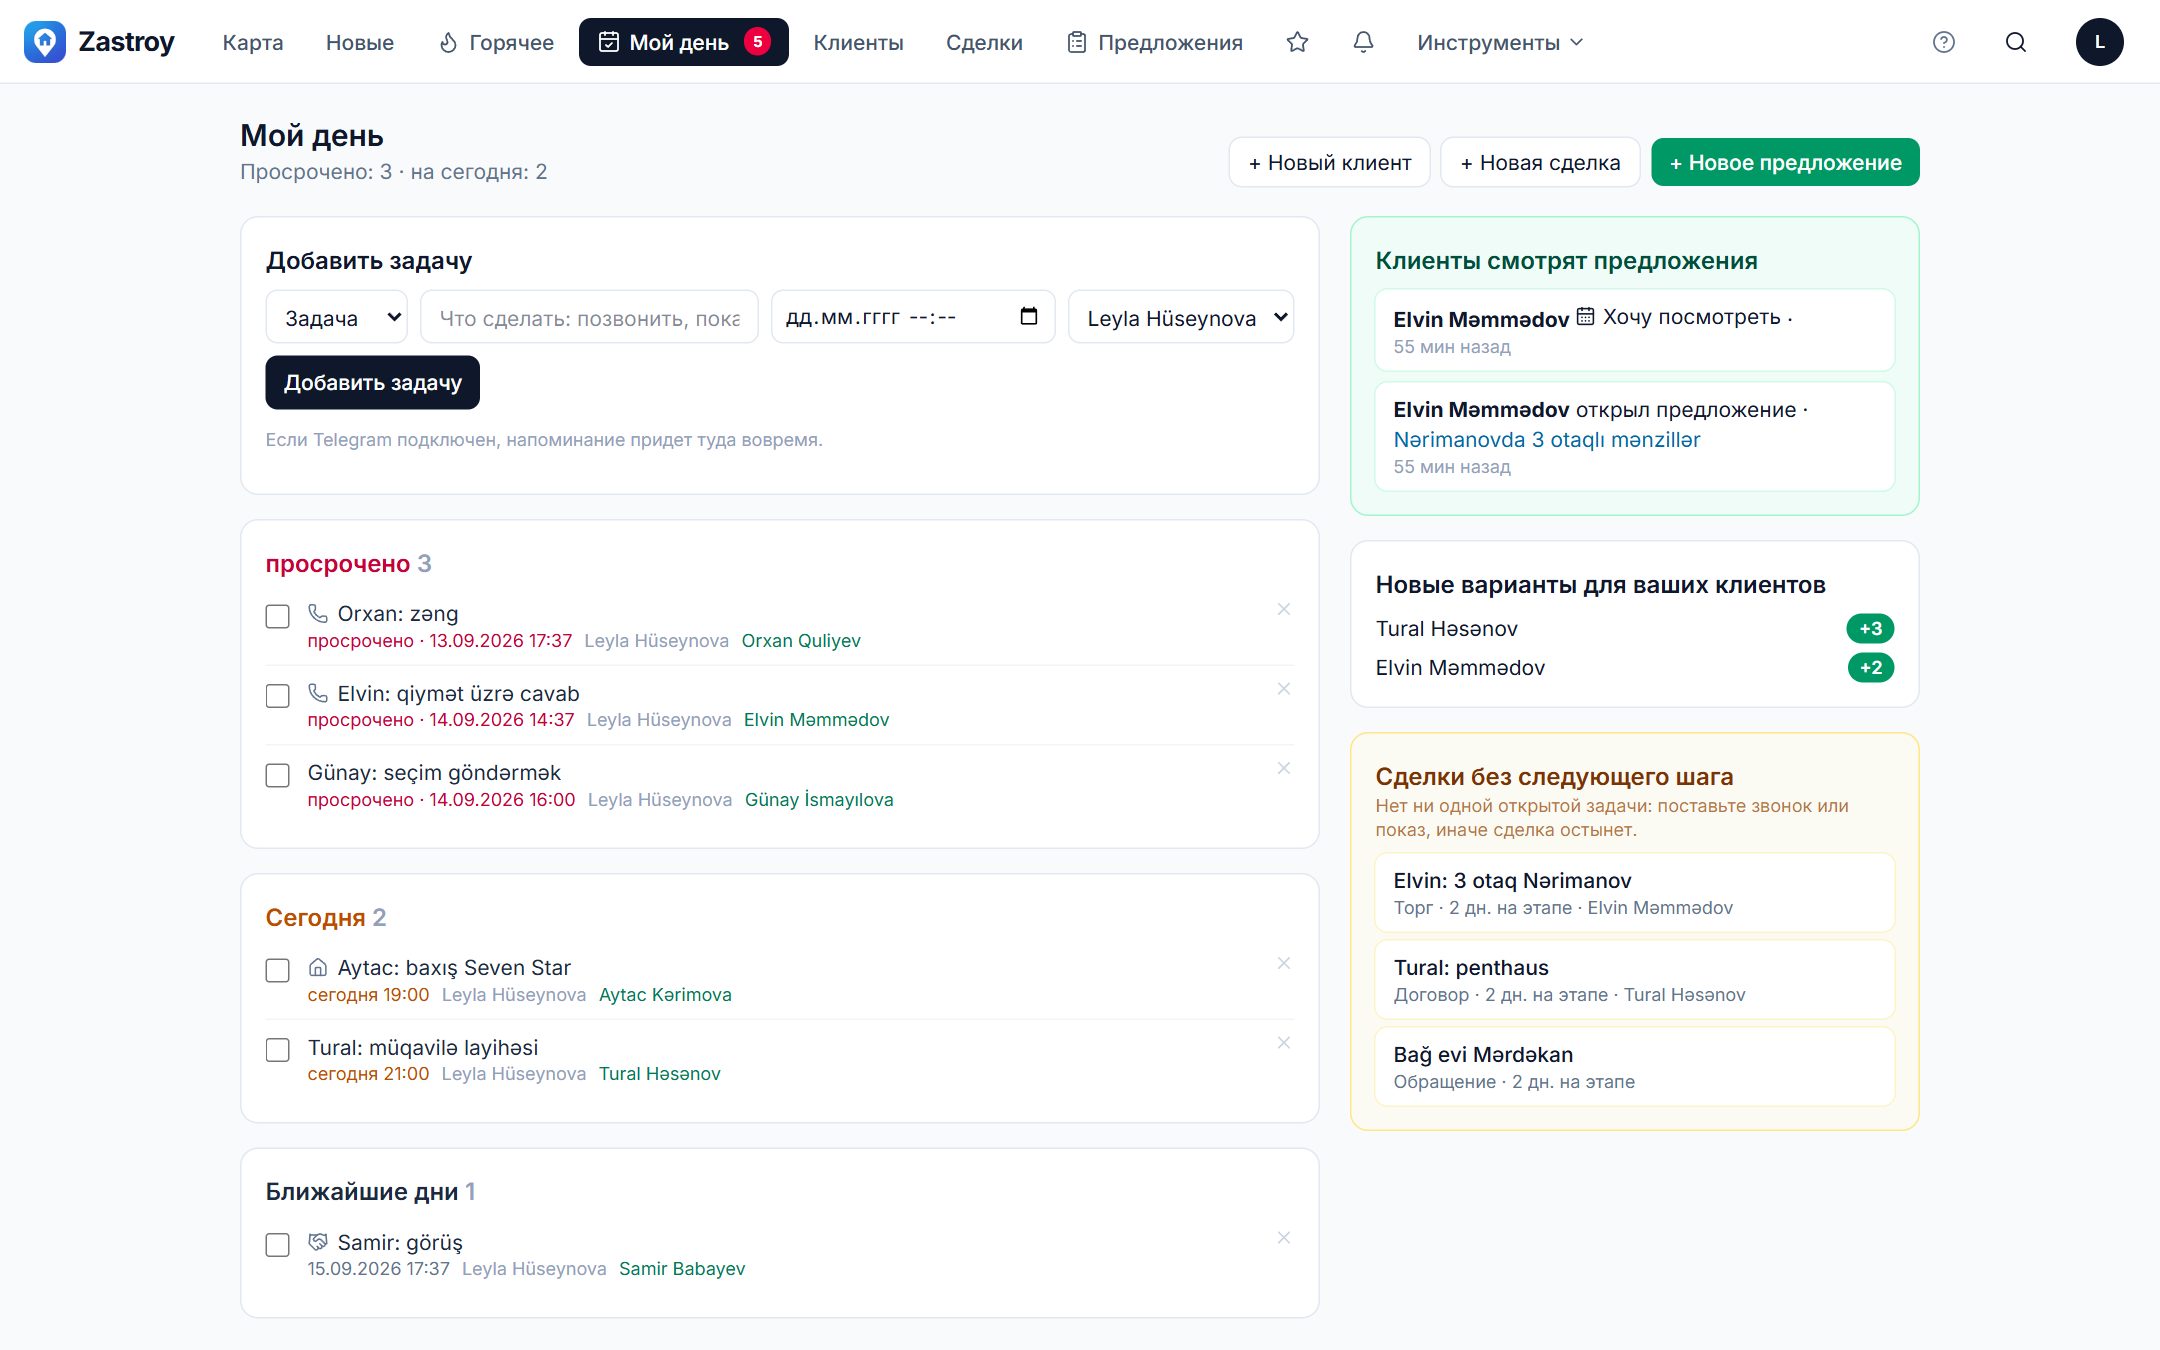Delete the 'Tural: müqavilə layihəsi' task
This screenshot has width=2160, height=1350.
[1284, 1043]
